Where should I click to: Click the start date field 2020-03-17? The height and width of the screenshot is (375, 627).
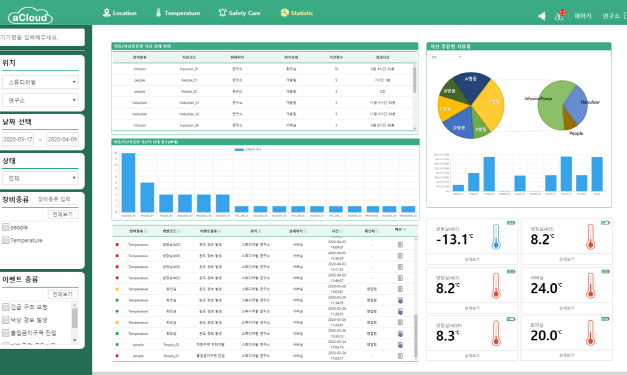click(x=18, y=139)
